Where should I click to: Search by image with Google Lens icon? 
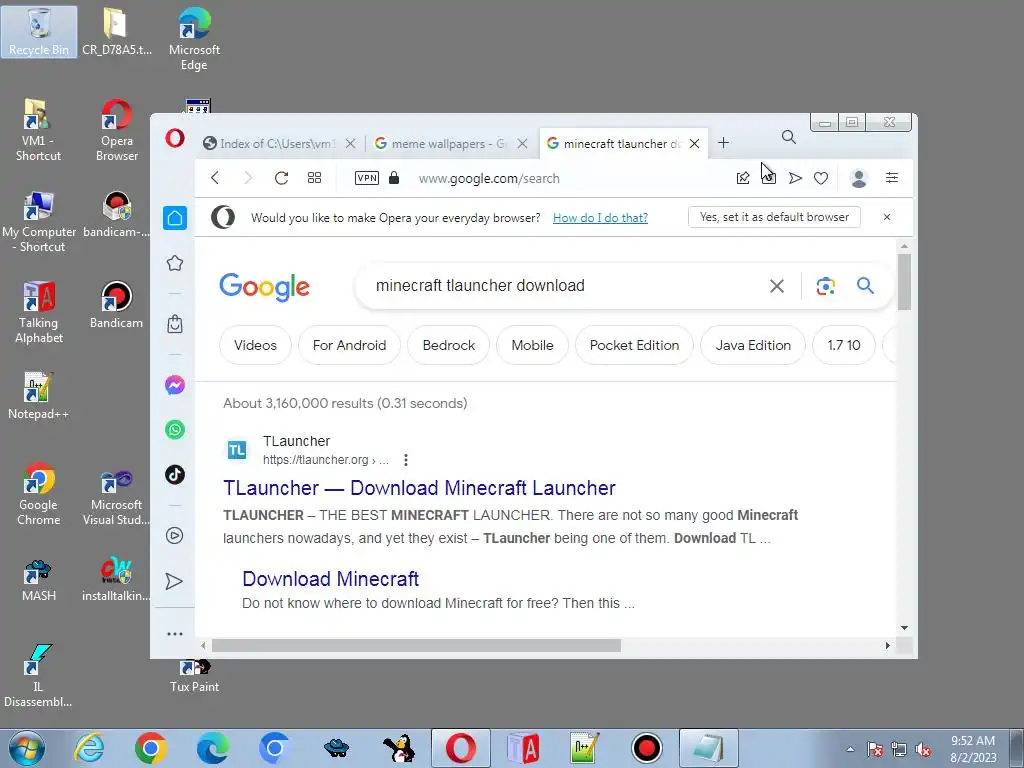(825, 286)
